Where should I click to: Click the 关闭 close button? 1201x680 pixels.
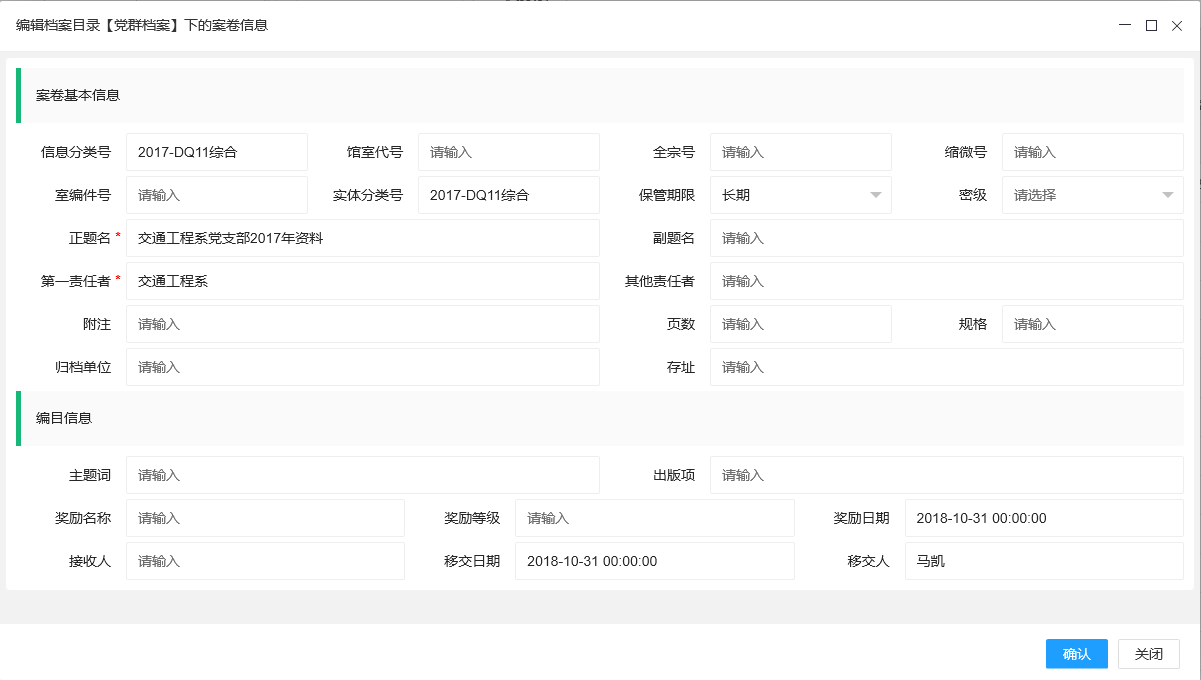pyautogui.click(x=1148, y=653)
